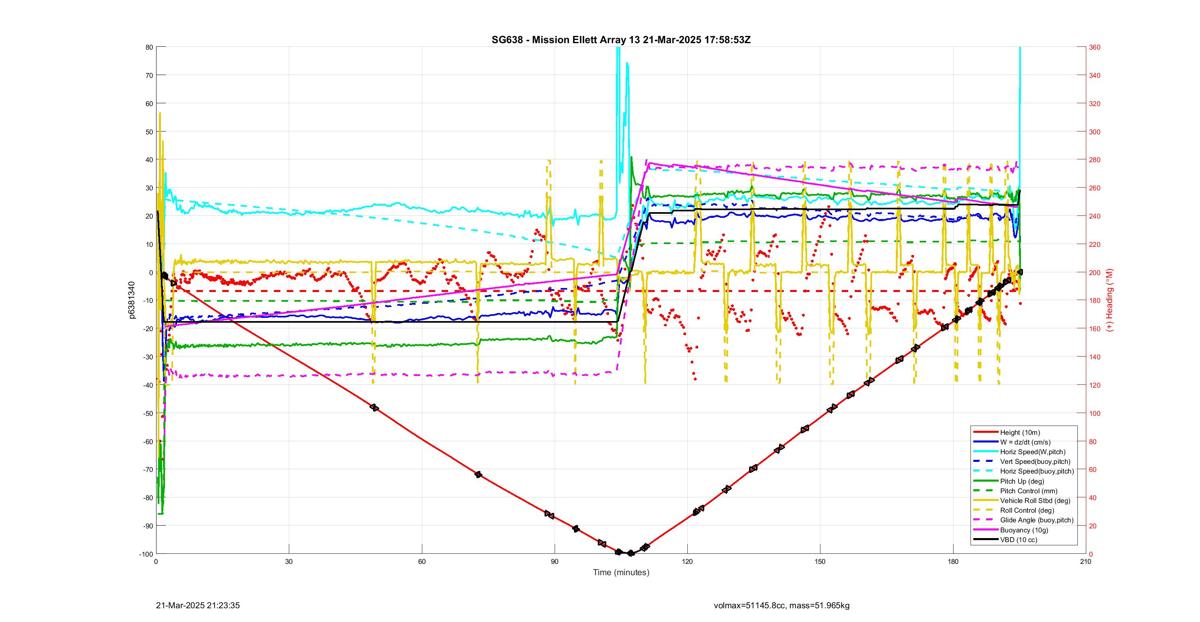The height and width of the screenshot is (622, 1200).
Task: Click the 'volmax=51145.8cc, mass=51.965kg' footer text
Action: coord(781,605)
